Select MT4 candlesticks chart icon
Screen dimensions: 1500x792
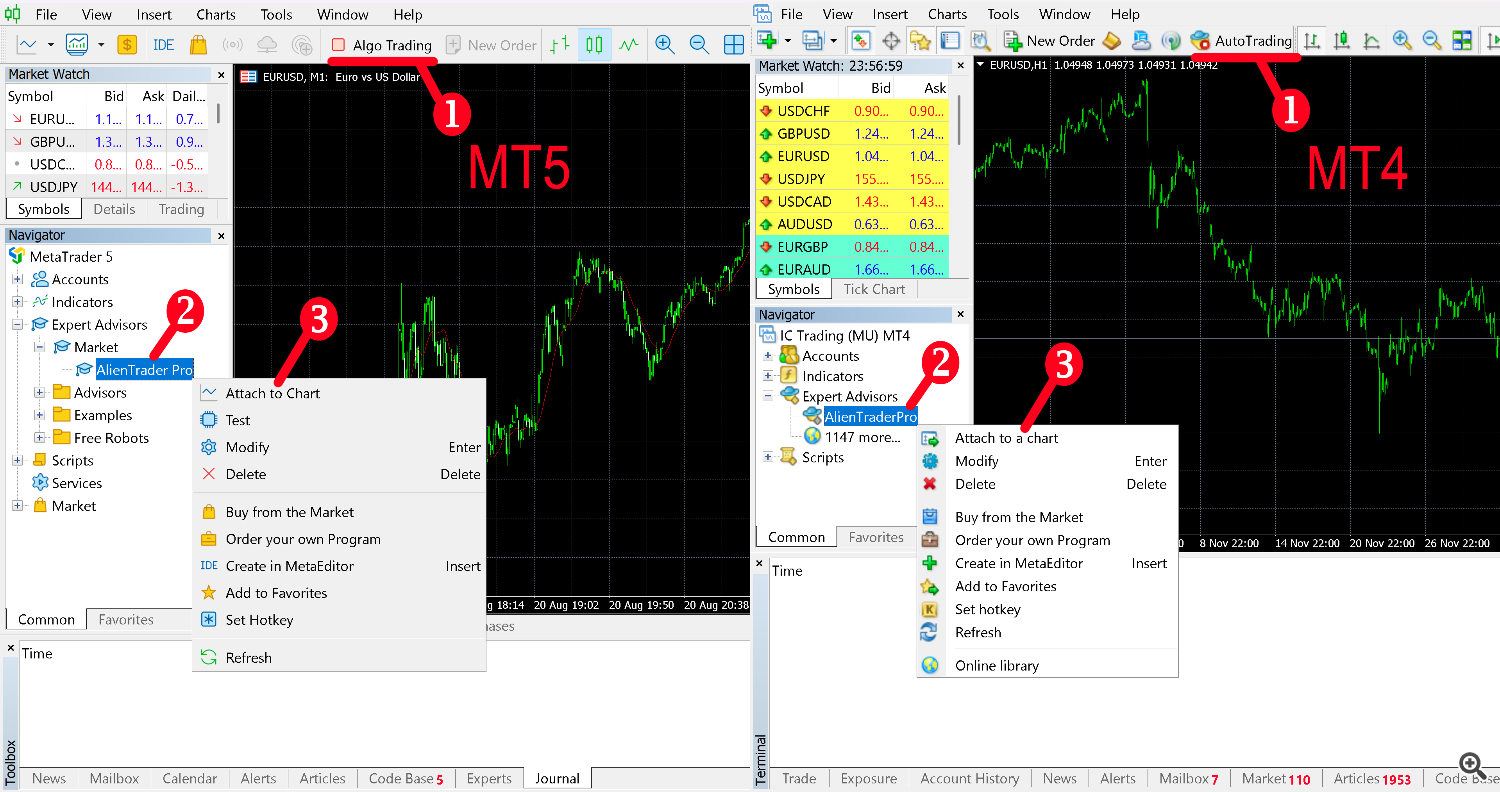click(x=1342, y=41)
